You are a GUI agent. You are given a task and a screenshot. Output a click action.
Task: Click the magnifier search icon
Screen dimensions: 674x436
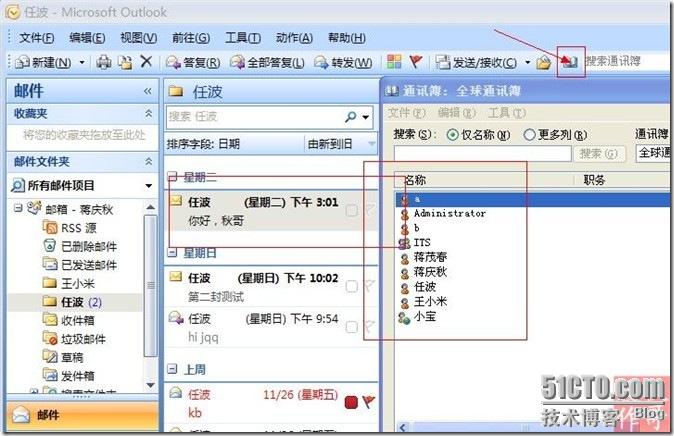point(351,117)
